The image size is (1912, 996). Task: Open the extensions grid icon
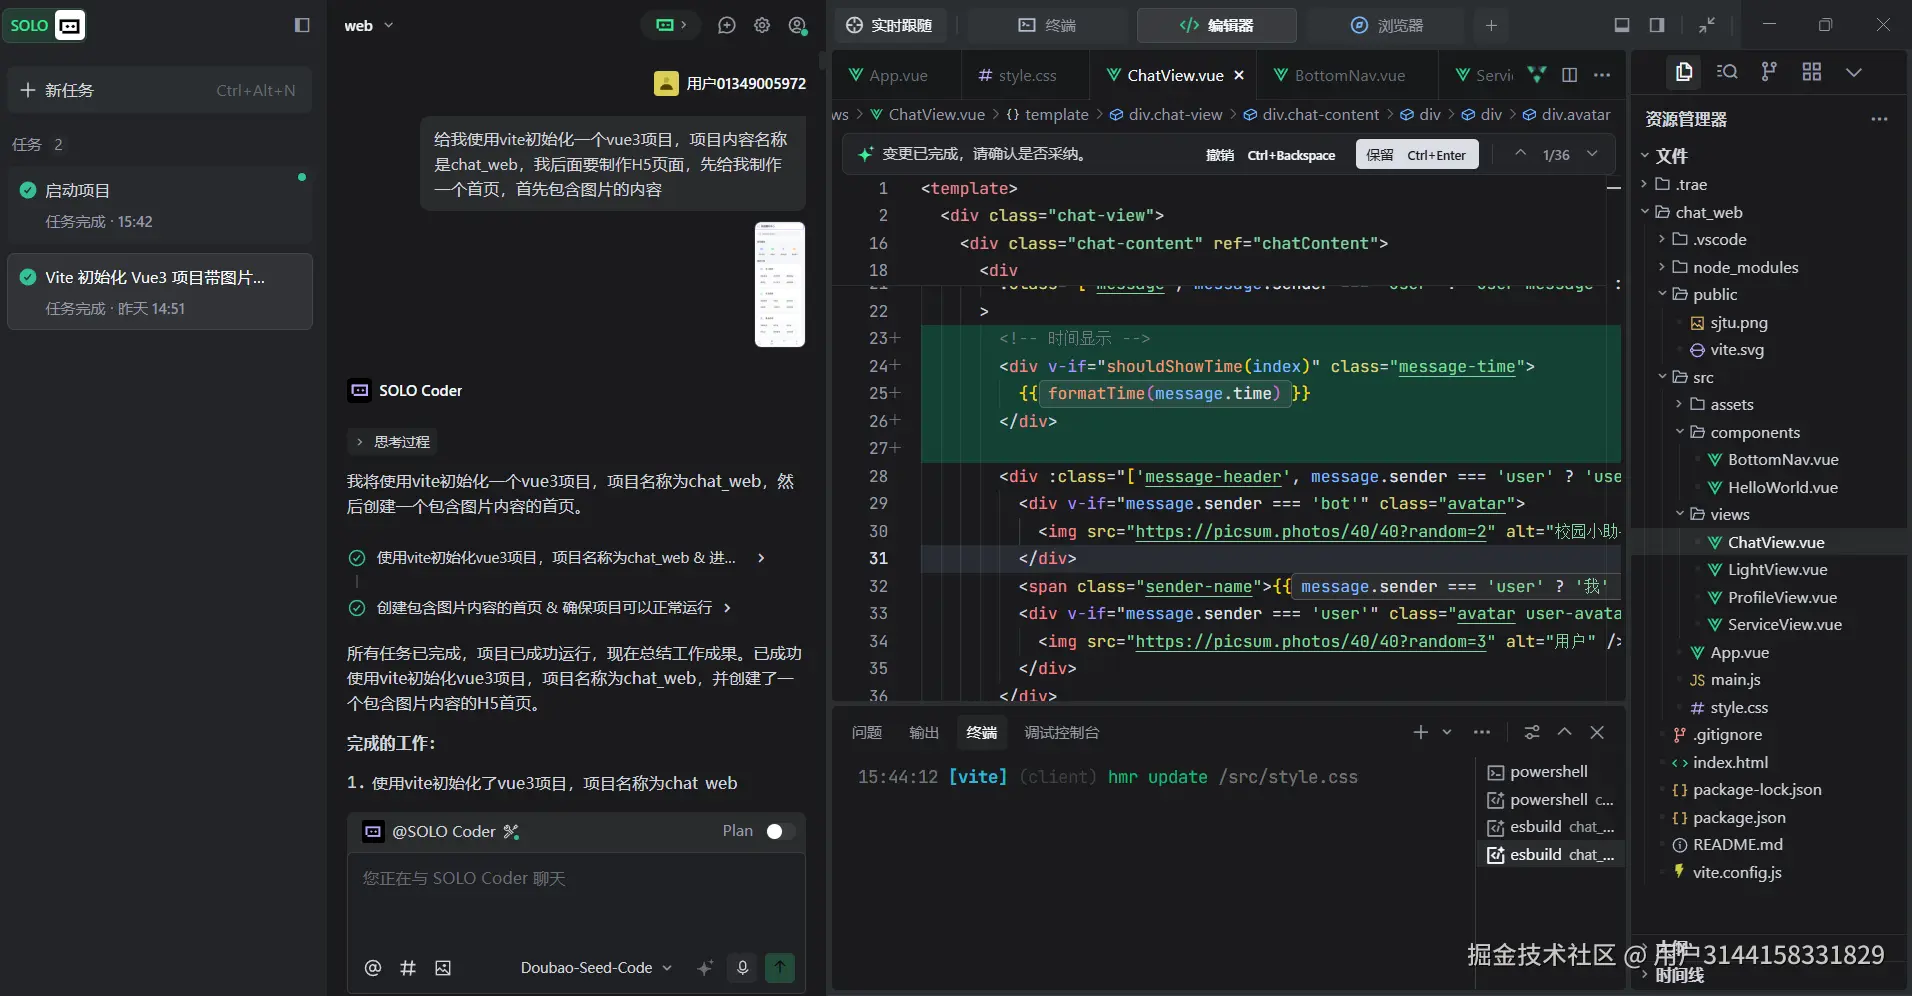pyautogui.click(x=1811, y=72)
